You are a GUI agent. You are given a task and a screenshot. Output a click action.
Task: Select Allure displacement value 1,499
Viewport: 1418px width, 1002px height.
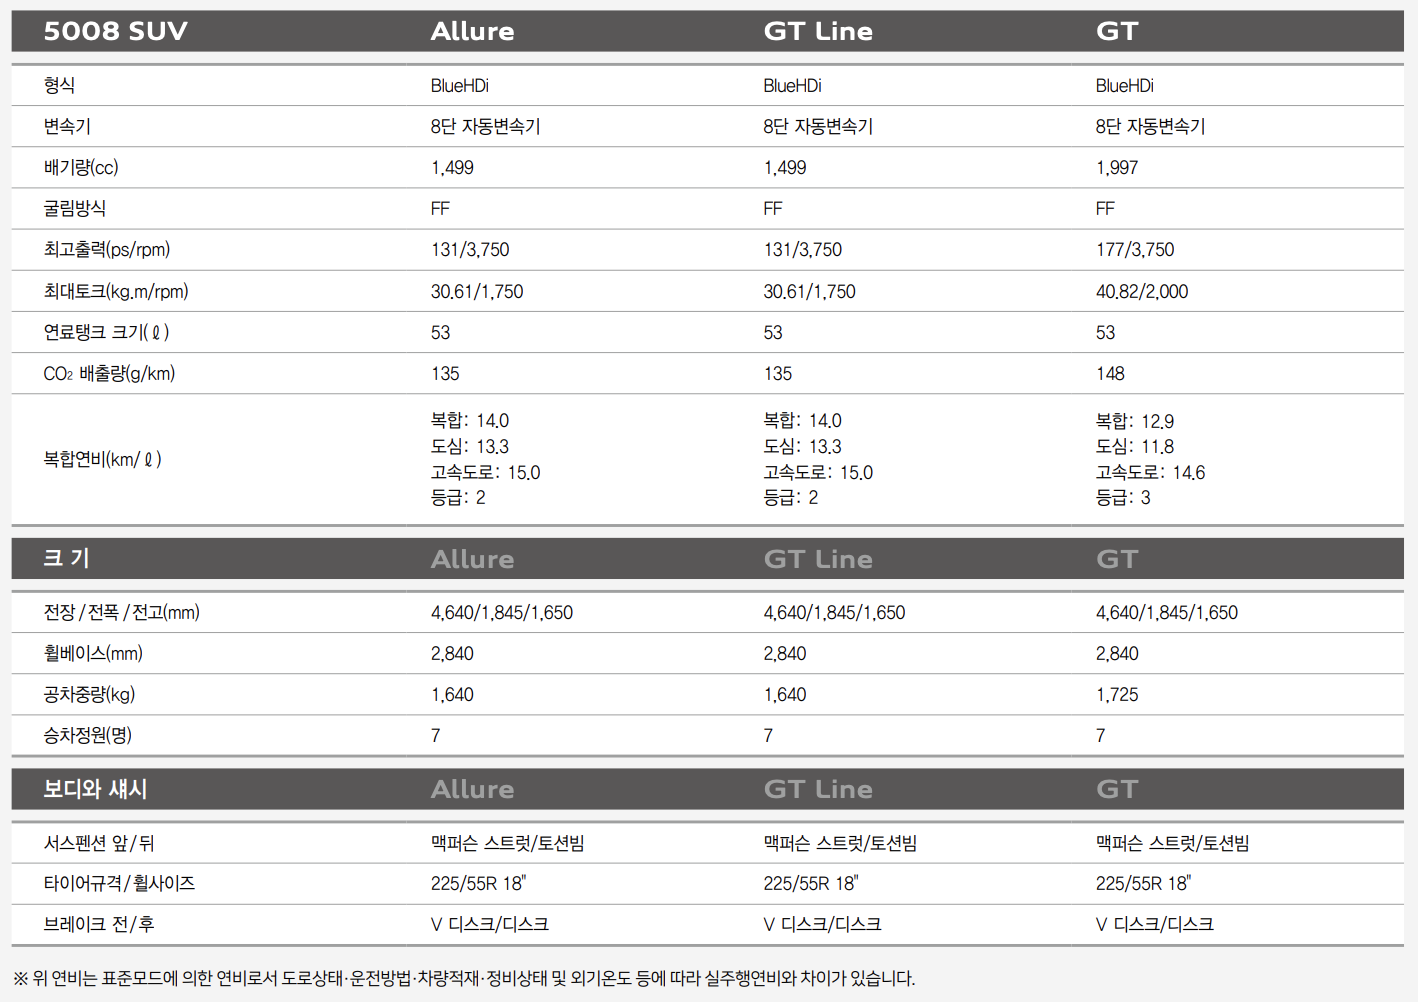point(452,167)
